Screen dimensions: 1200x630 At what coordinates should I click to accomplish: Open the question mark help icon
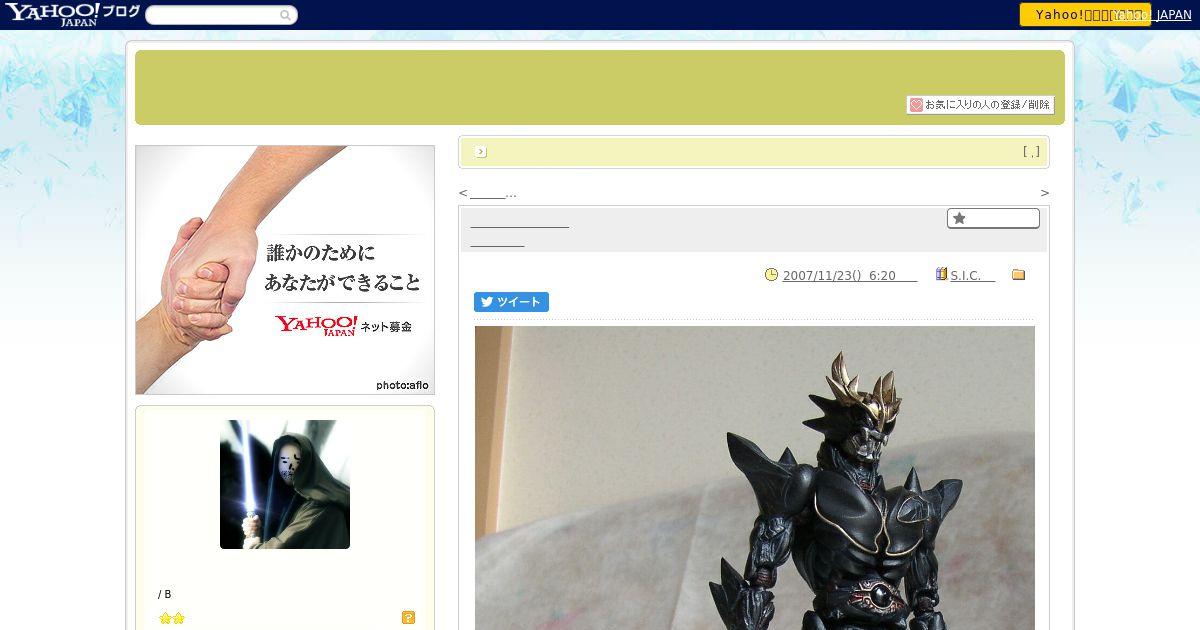click(x=408, y=618)
